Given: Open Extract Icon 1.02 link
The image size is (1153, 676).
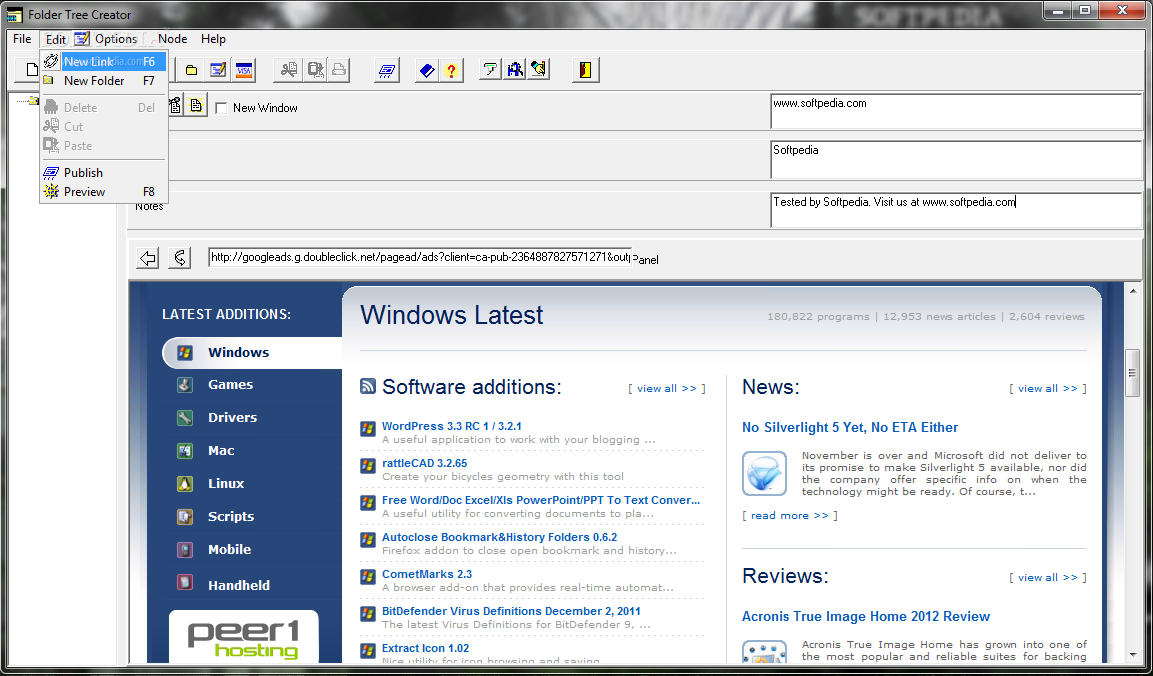Looking at the screenshot, I should click(425, 648).
